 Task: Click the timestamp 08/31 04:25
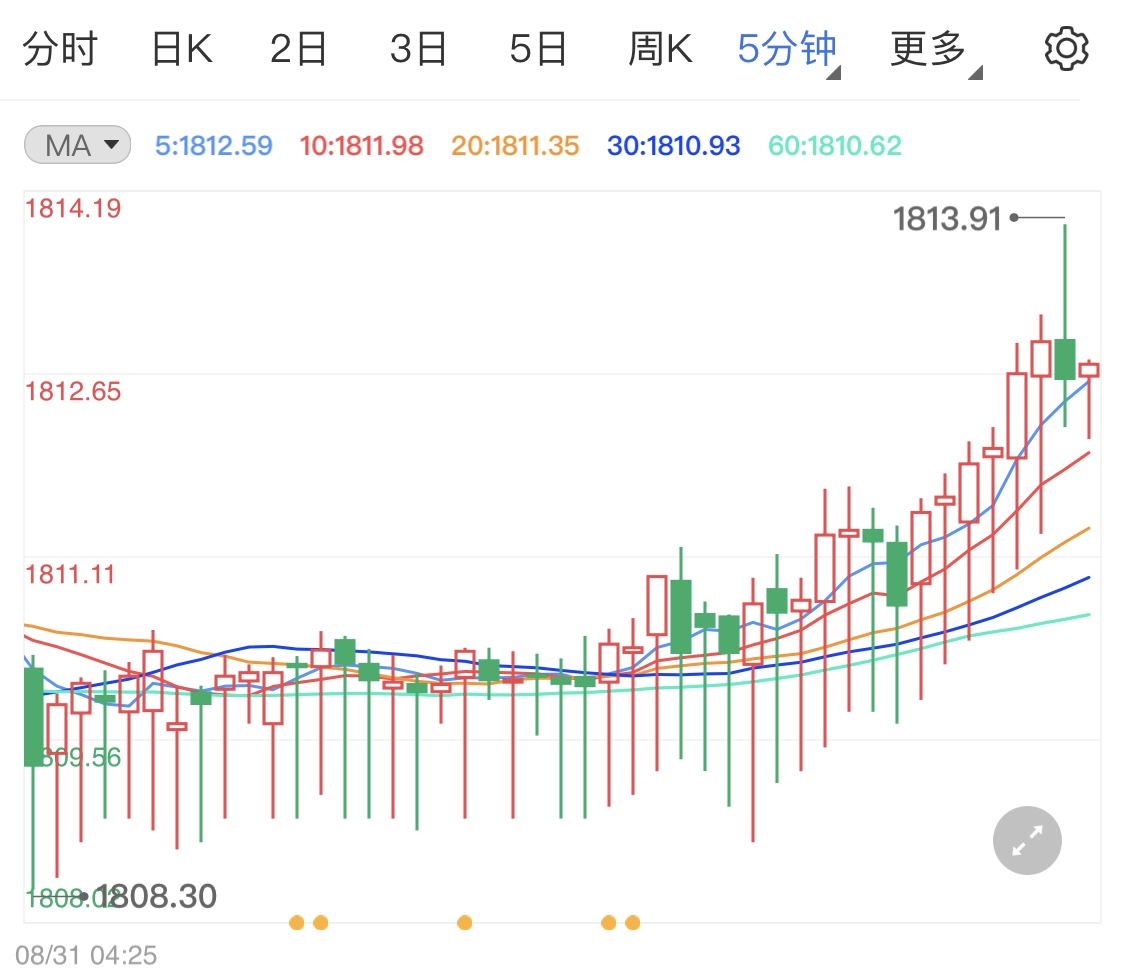(86, 956)
